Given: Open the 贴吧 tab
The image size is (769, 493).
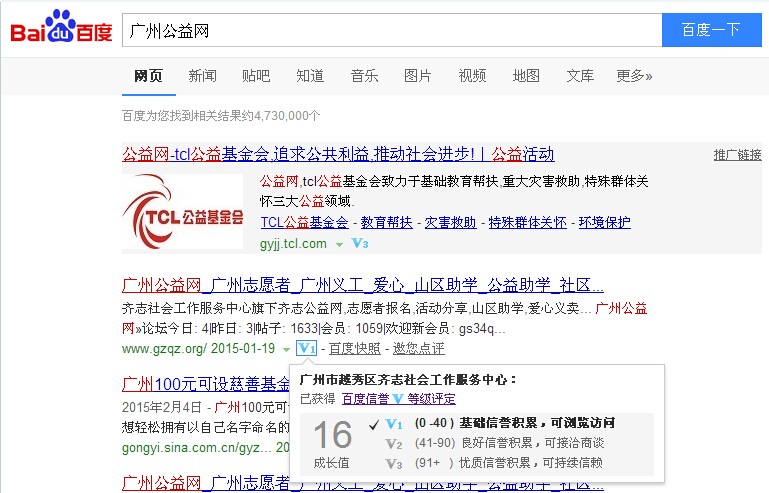Looking at the screenshot, I should point(256,76).
